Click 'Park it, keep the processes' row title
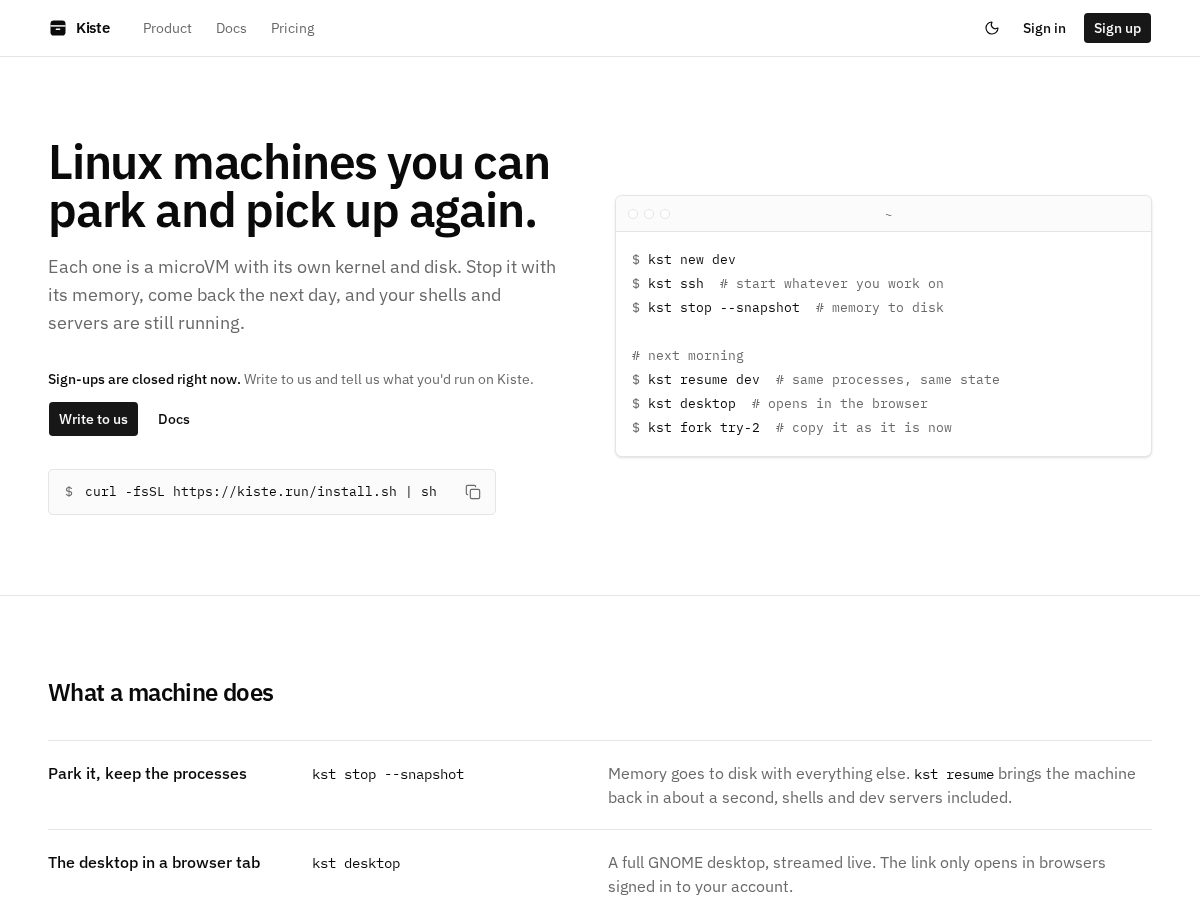 click(147, 774)
